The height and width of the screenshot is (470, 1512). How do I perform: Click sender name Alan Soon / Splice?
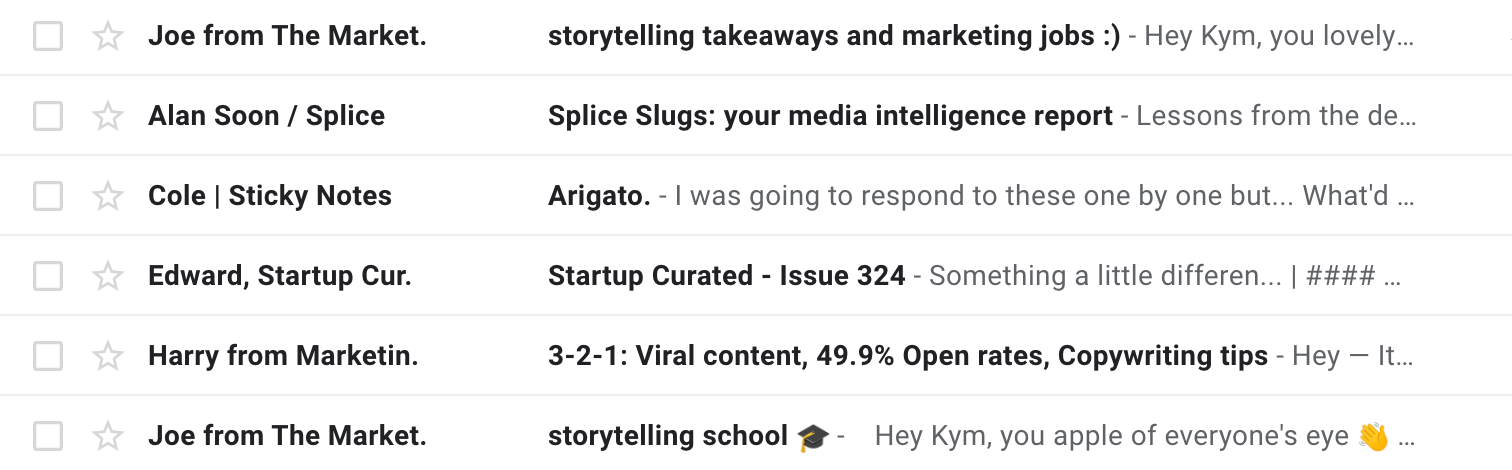click(266, 116)
